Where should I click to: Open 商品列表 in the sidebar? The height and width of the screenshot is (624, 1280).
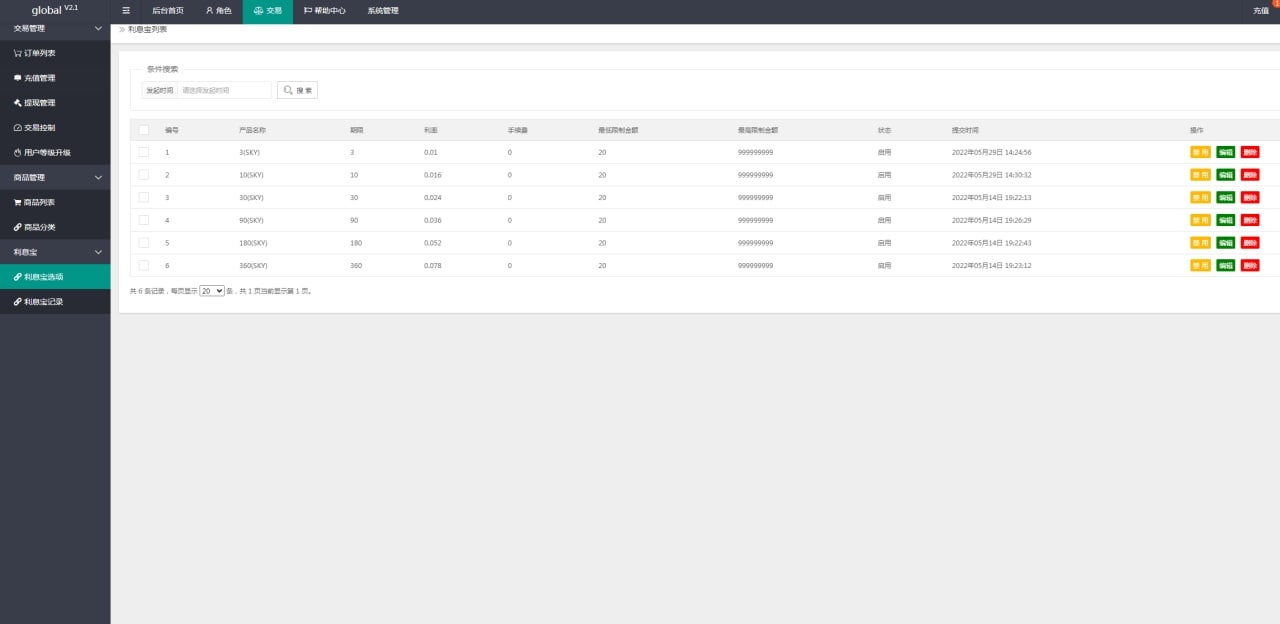click(40, 202)
